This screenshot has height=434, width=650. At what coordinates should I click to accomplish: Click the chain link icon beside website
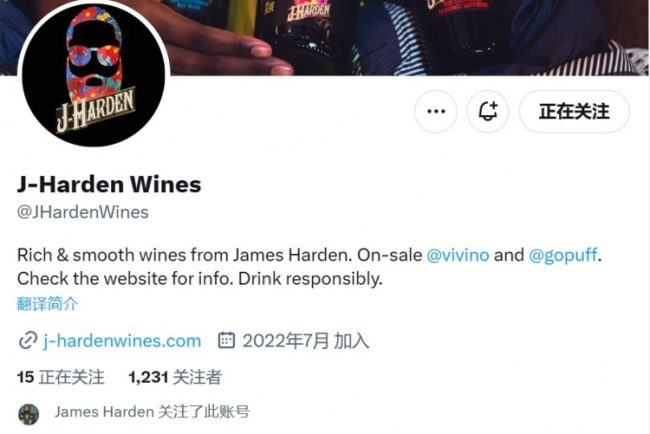(28, 341)
